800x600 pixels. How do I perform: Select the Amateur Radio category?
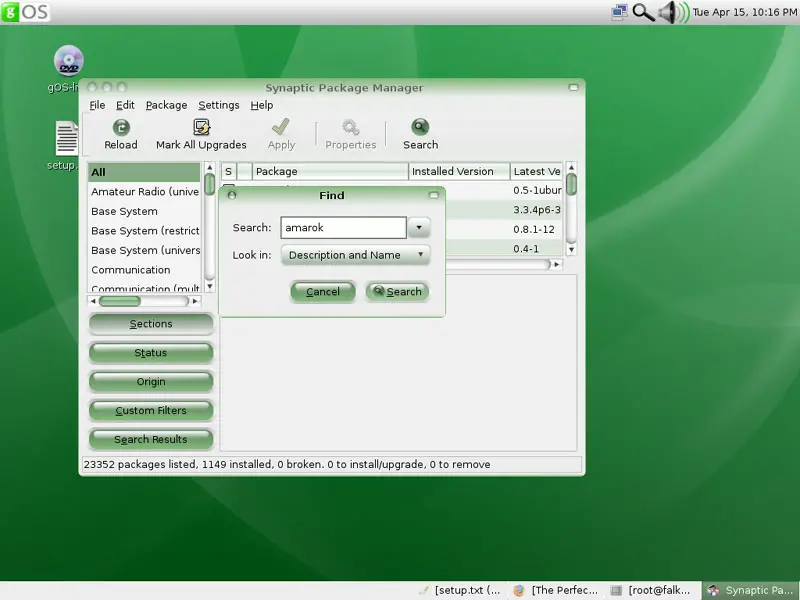coord(144,192)
